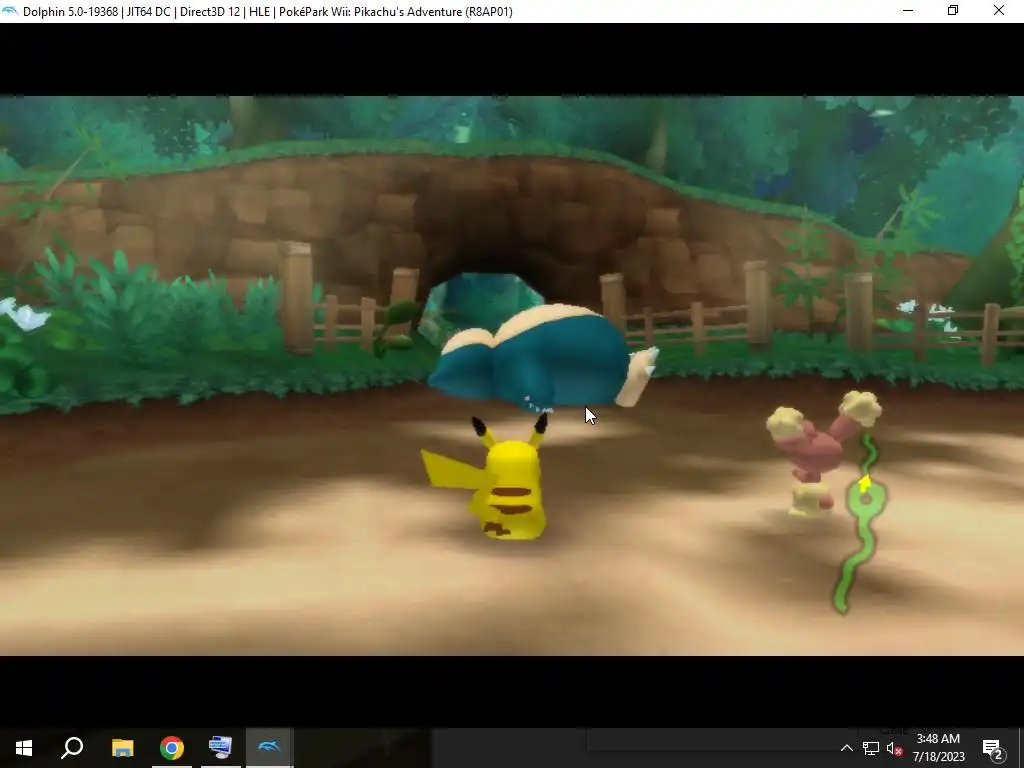Viewport: 1024px width, 768px height.
Task: Switch to the computer monitor app in taskbar
Action: tap(220, 748)
